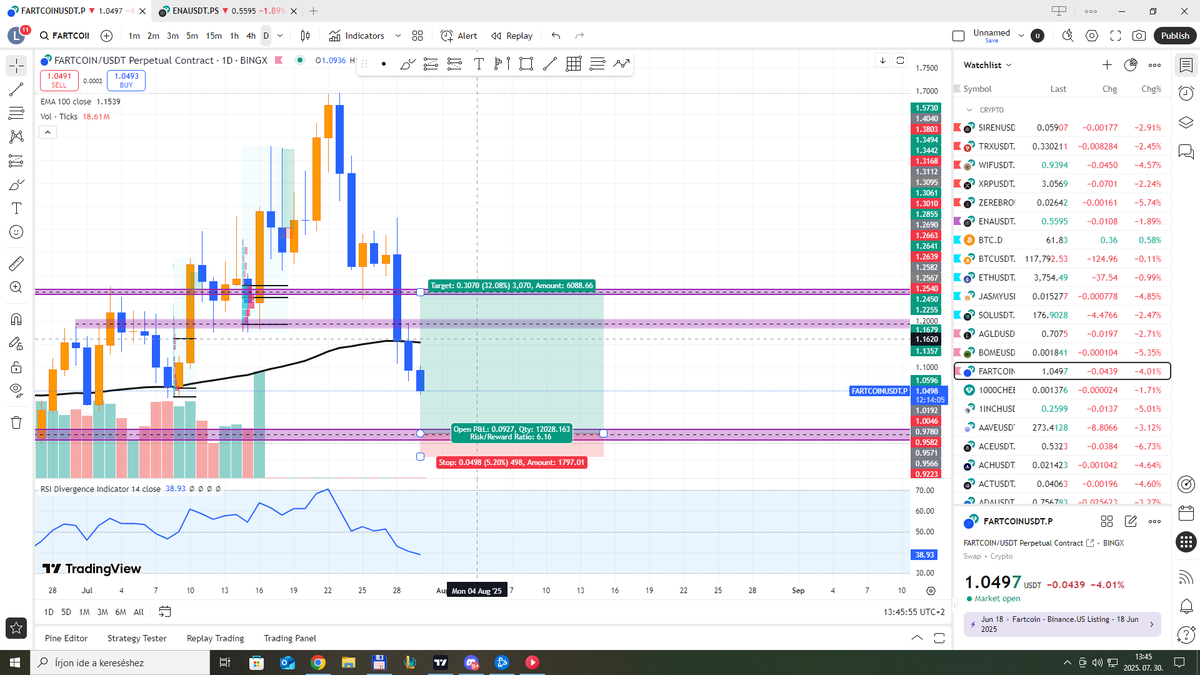Select the trend line drawing tool

tap(16, 89)
